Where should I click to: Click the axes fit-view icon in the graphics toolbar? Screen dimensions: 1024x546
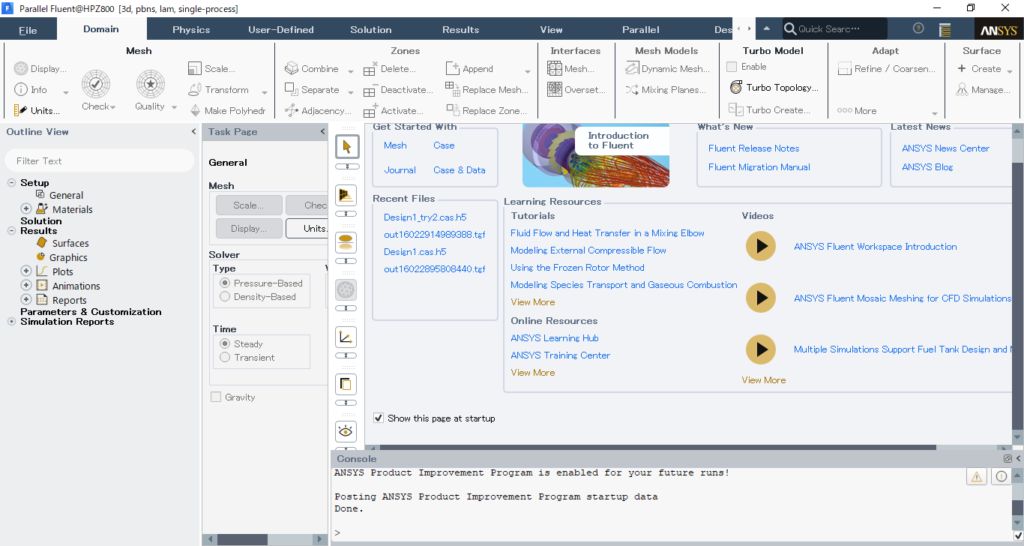click(x=346, y=337)
